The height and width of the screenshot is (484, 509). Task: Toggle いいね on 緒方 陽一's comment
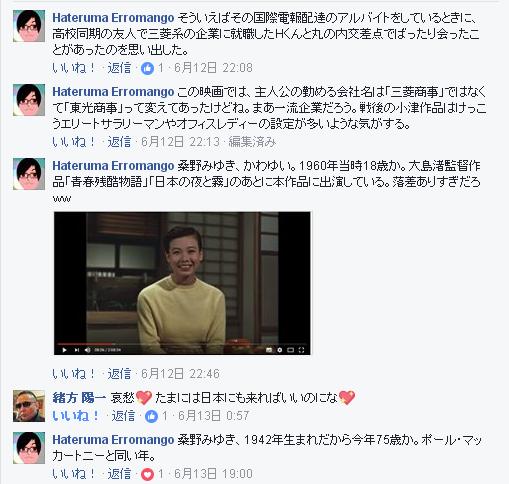point(76,416)
